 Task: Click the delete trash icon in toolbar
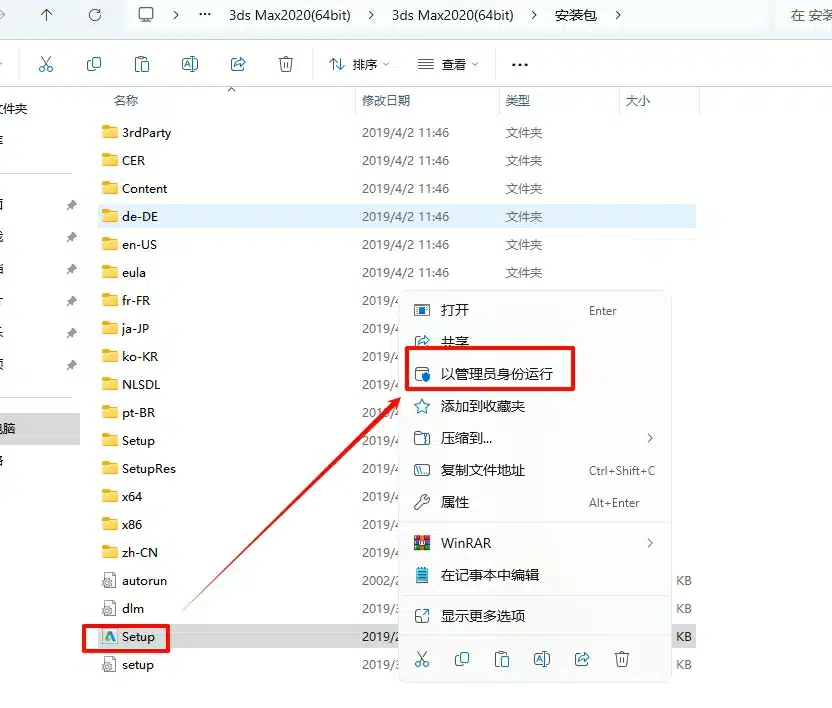[x=286, y=64]
